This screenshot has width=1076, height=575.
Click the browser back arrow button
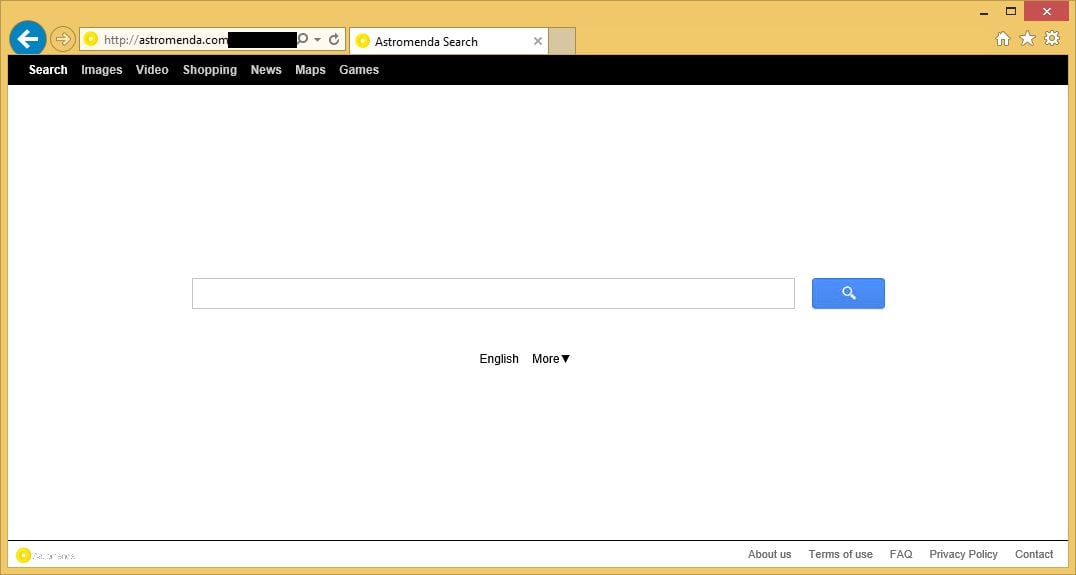point(27,38)
